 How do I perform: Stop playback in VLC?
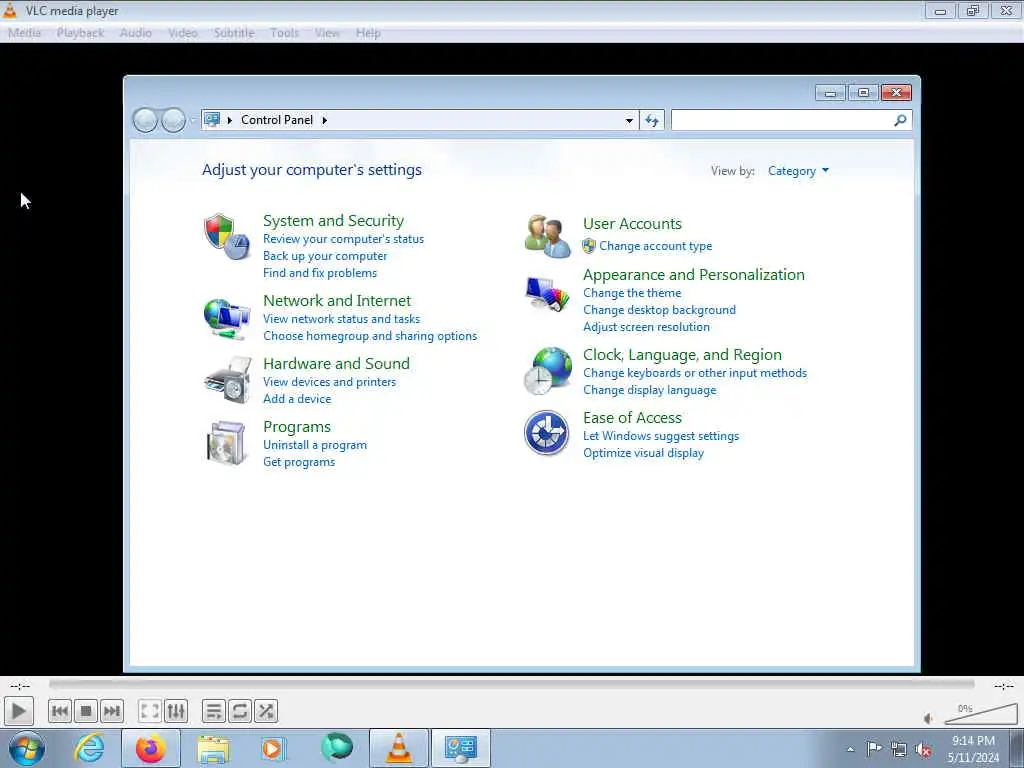click(86, 711)
